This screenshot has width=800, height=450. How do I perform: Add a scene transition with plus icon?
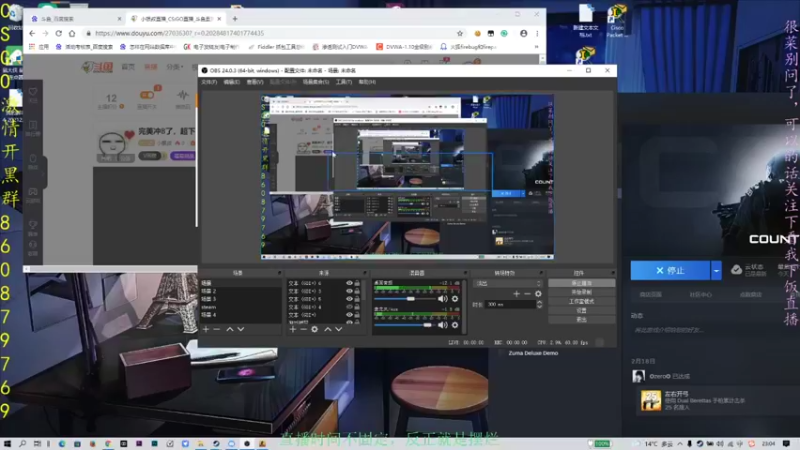tap(516, 294)
